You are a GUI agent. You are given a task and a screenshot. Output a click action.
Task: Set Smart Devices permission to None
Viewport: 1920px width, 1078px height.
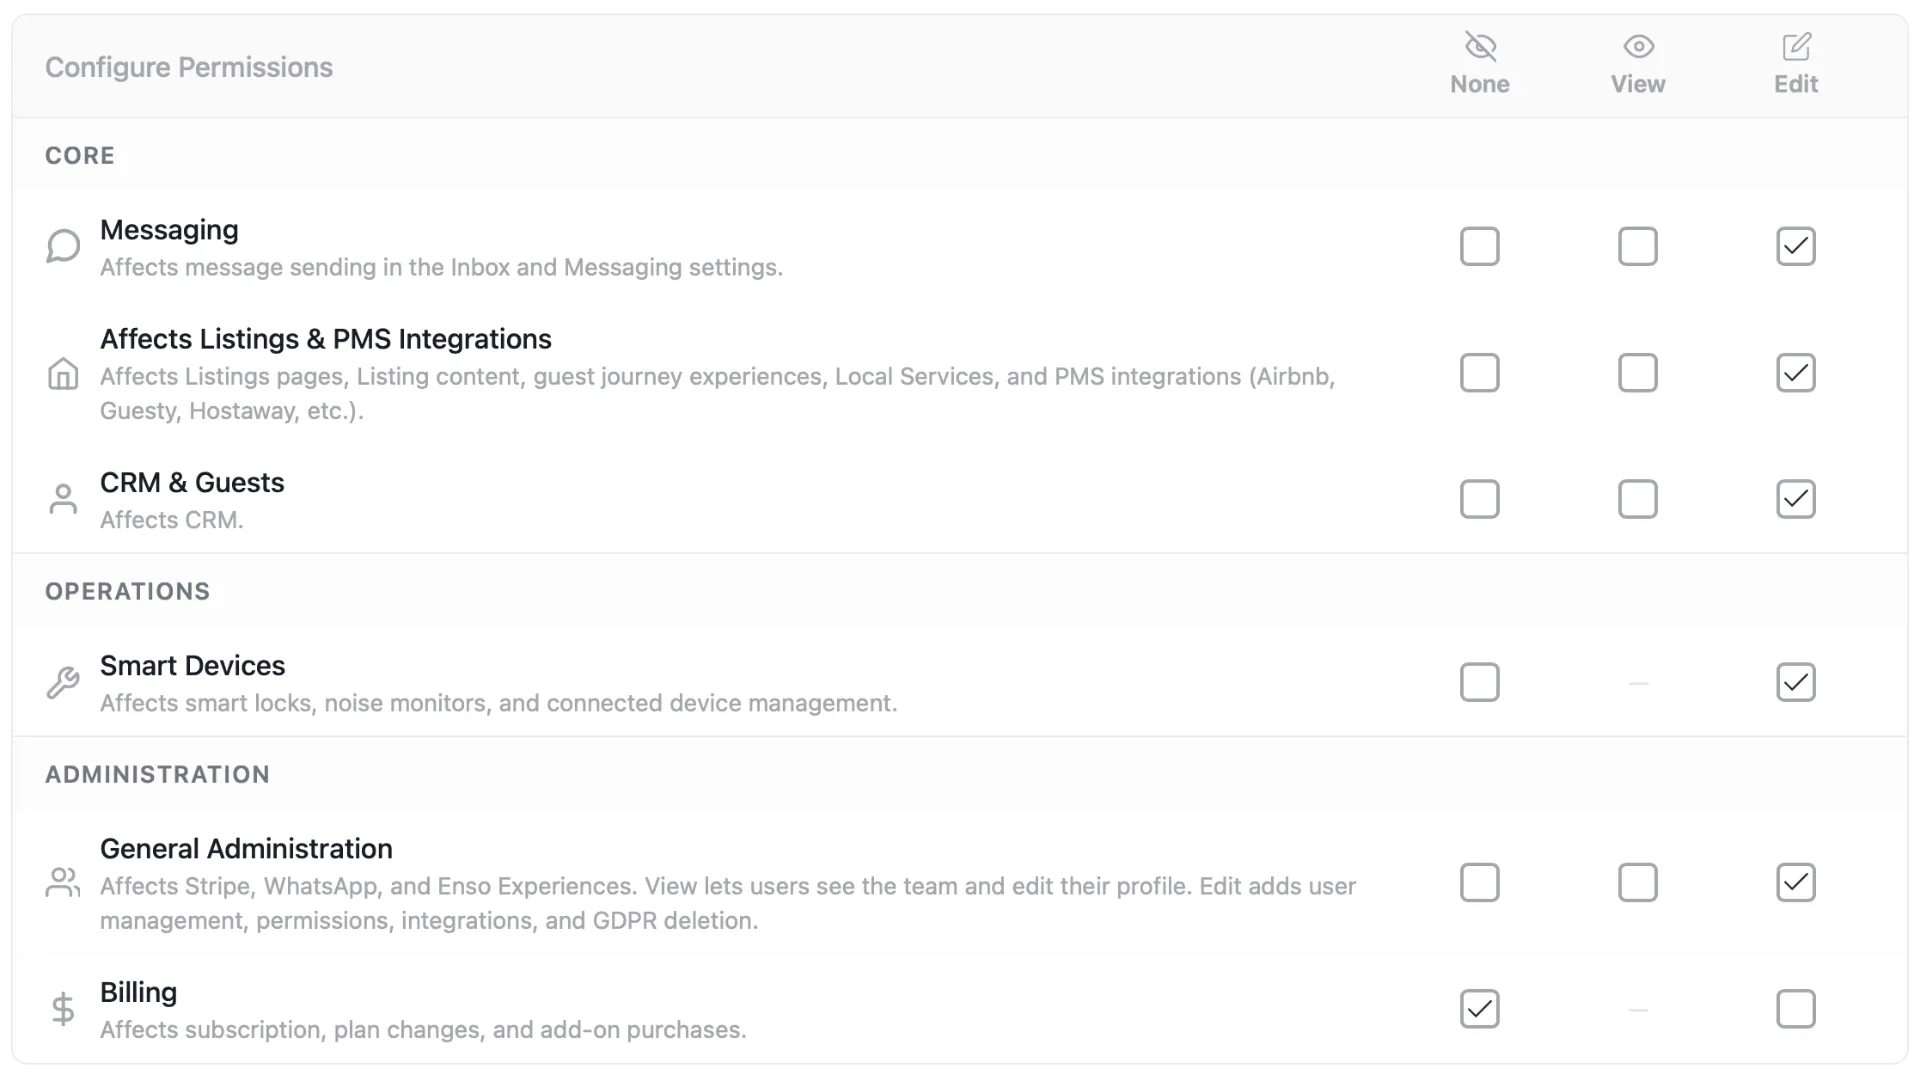point(1480,683)
